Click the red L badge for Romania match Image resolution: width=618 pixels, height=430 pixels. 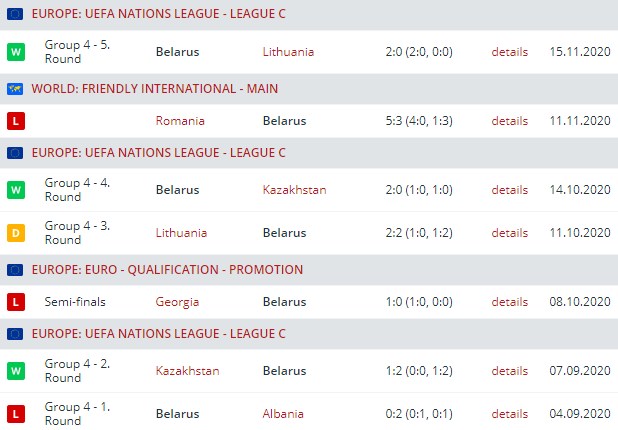16,121
